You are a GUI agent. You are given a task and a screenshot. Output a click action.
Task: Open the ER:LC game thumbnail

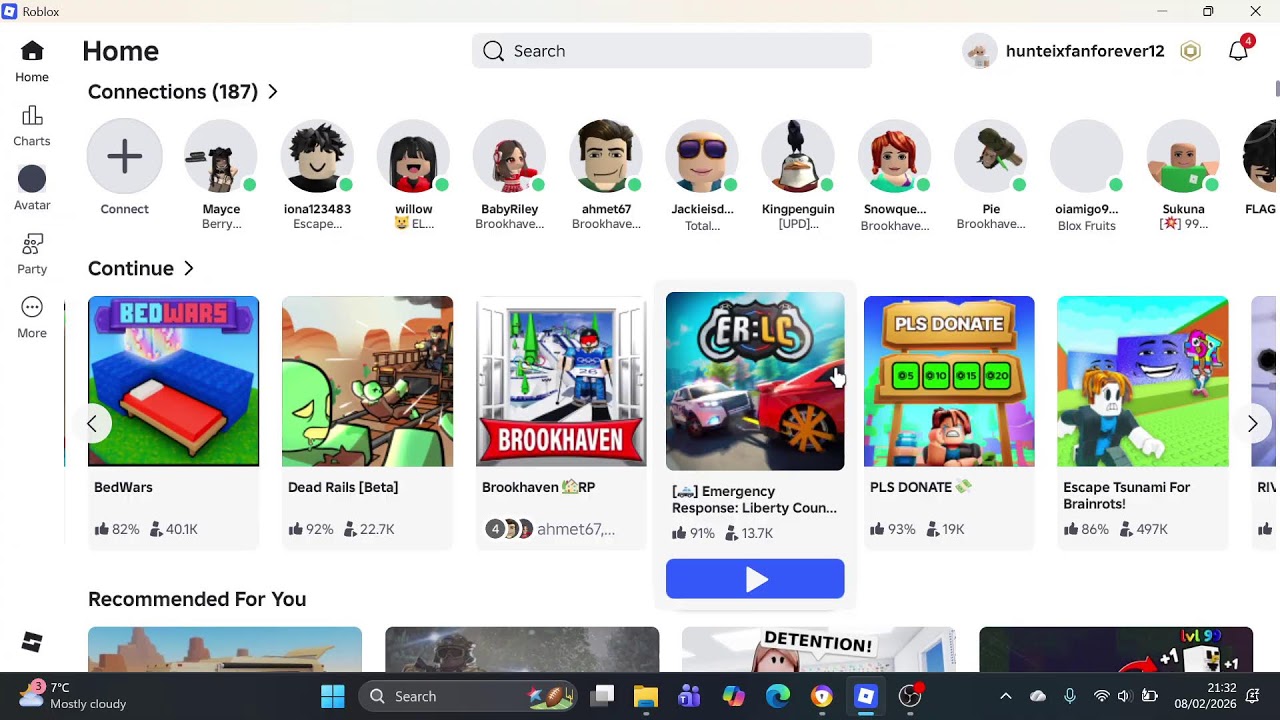(x=755, y=381)
